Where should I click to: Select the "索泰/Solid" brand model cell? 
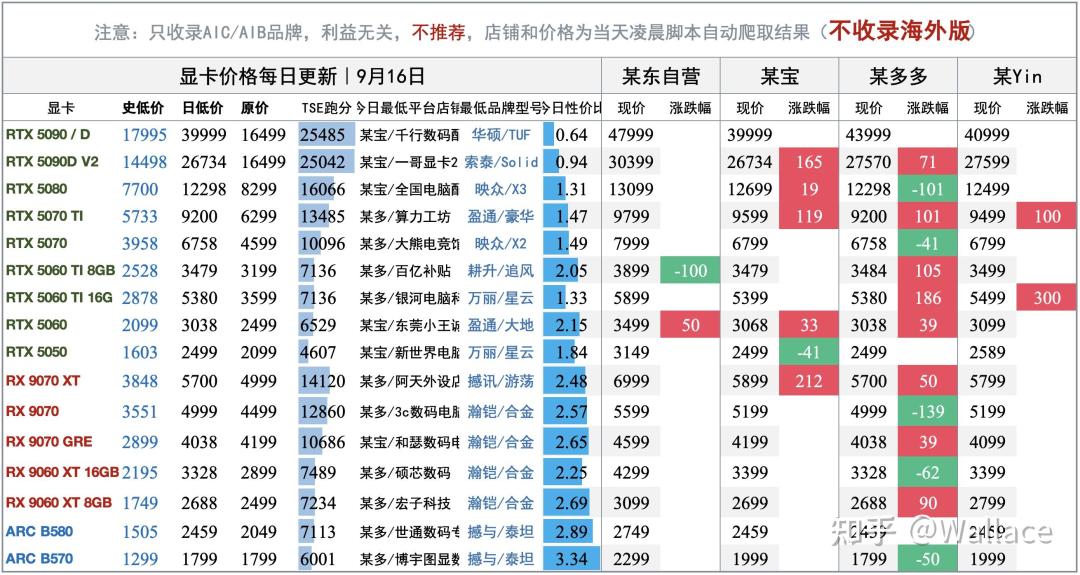click(x=501, y=162)
